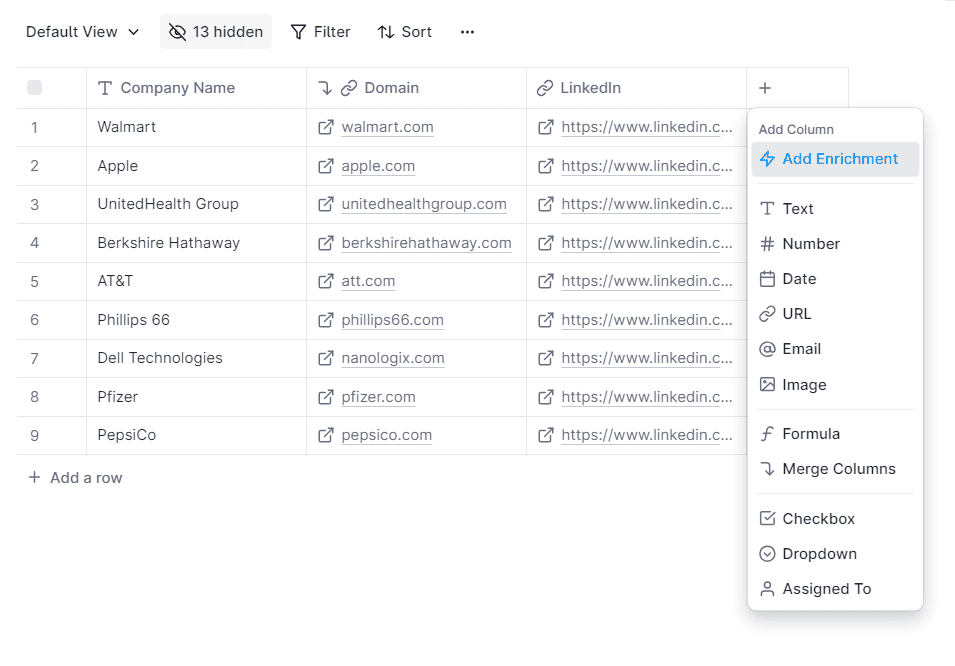Click external link icon beside walmart.com
The width and height of the screenshot is (955, 666).
(x=325, y=127)
